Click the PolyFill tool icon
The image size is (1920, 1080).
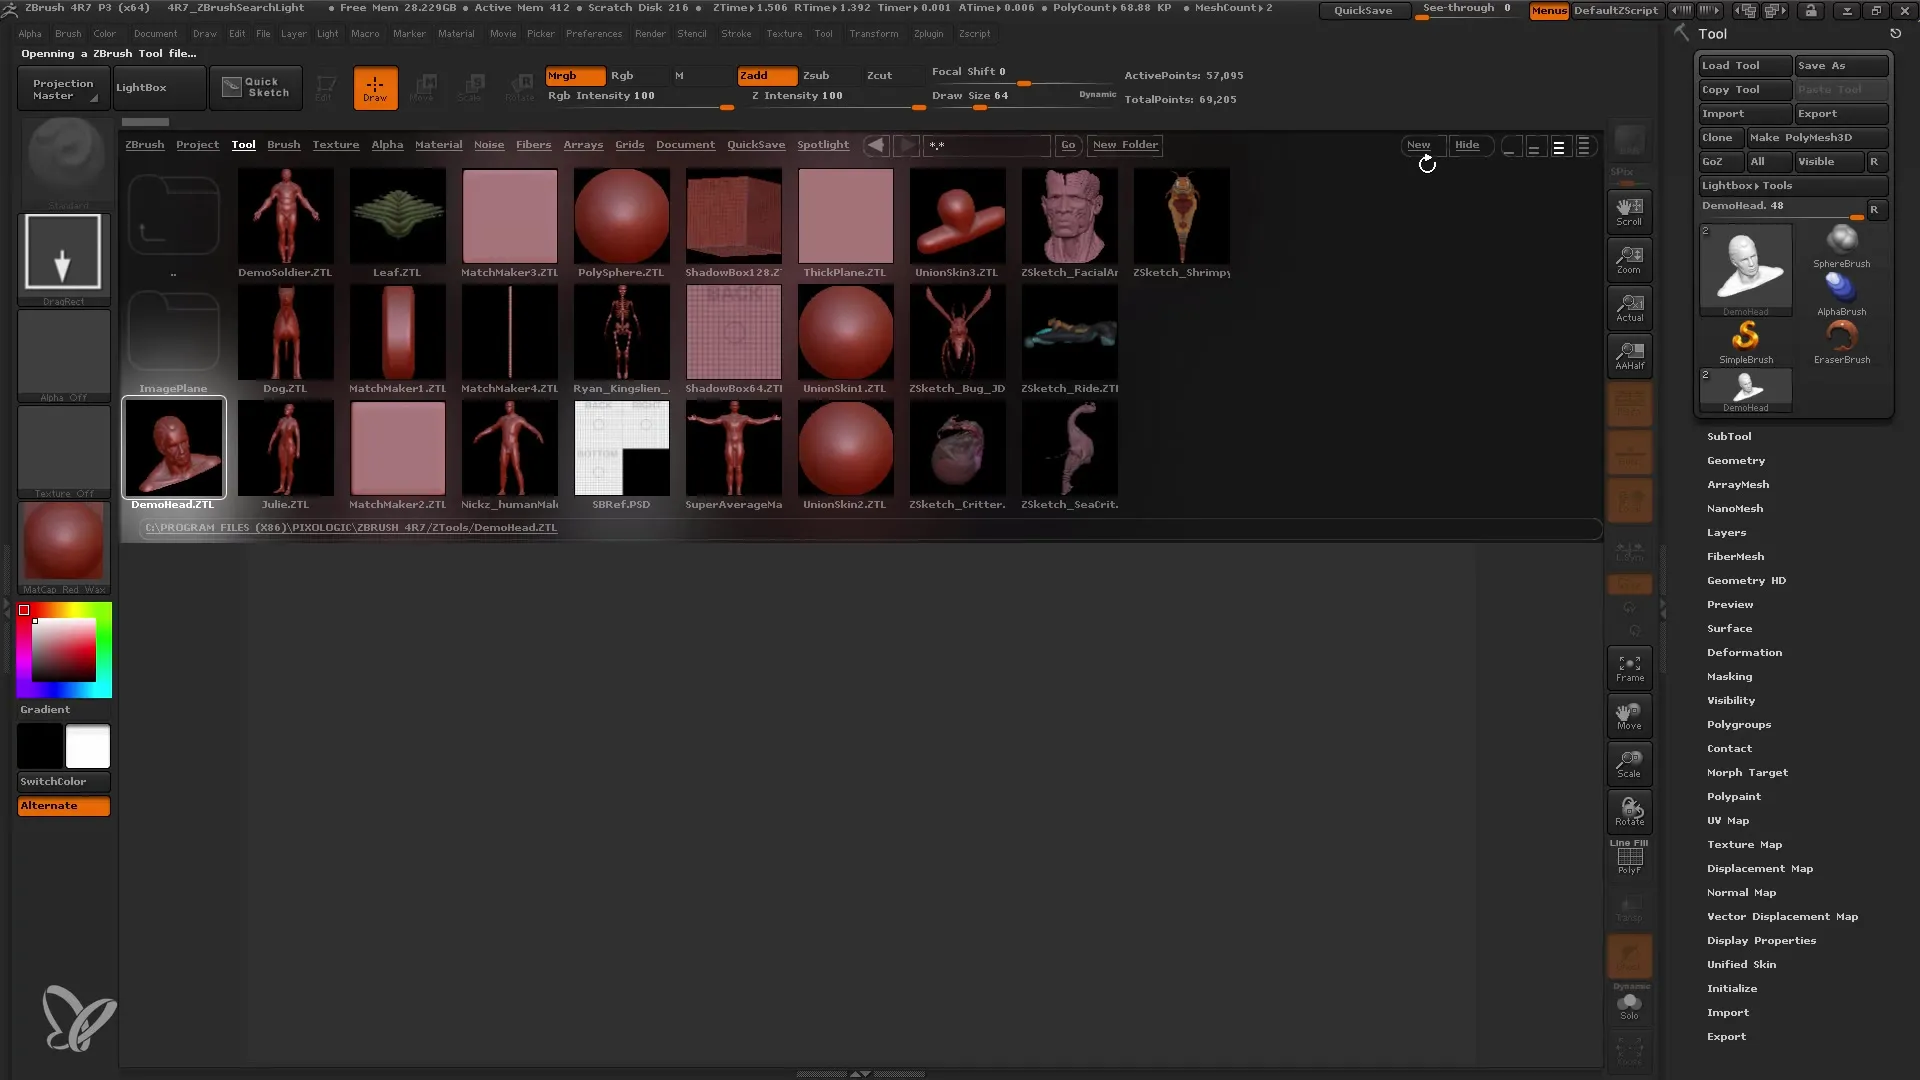pos(1630,858)
